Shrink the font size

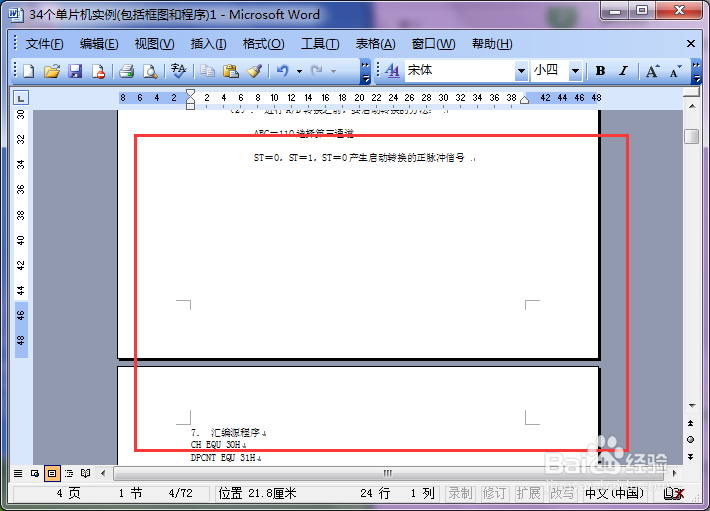(x=675, y=71)
